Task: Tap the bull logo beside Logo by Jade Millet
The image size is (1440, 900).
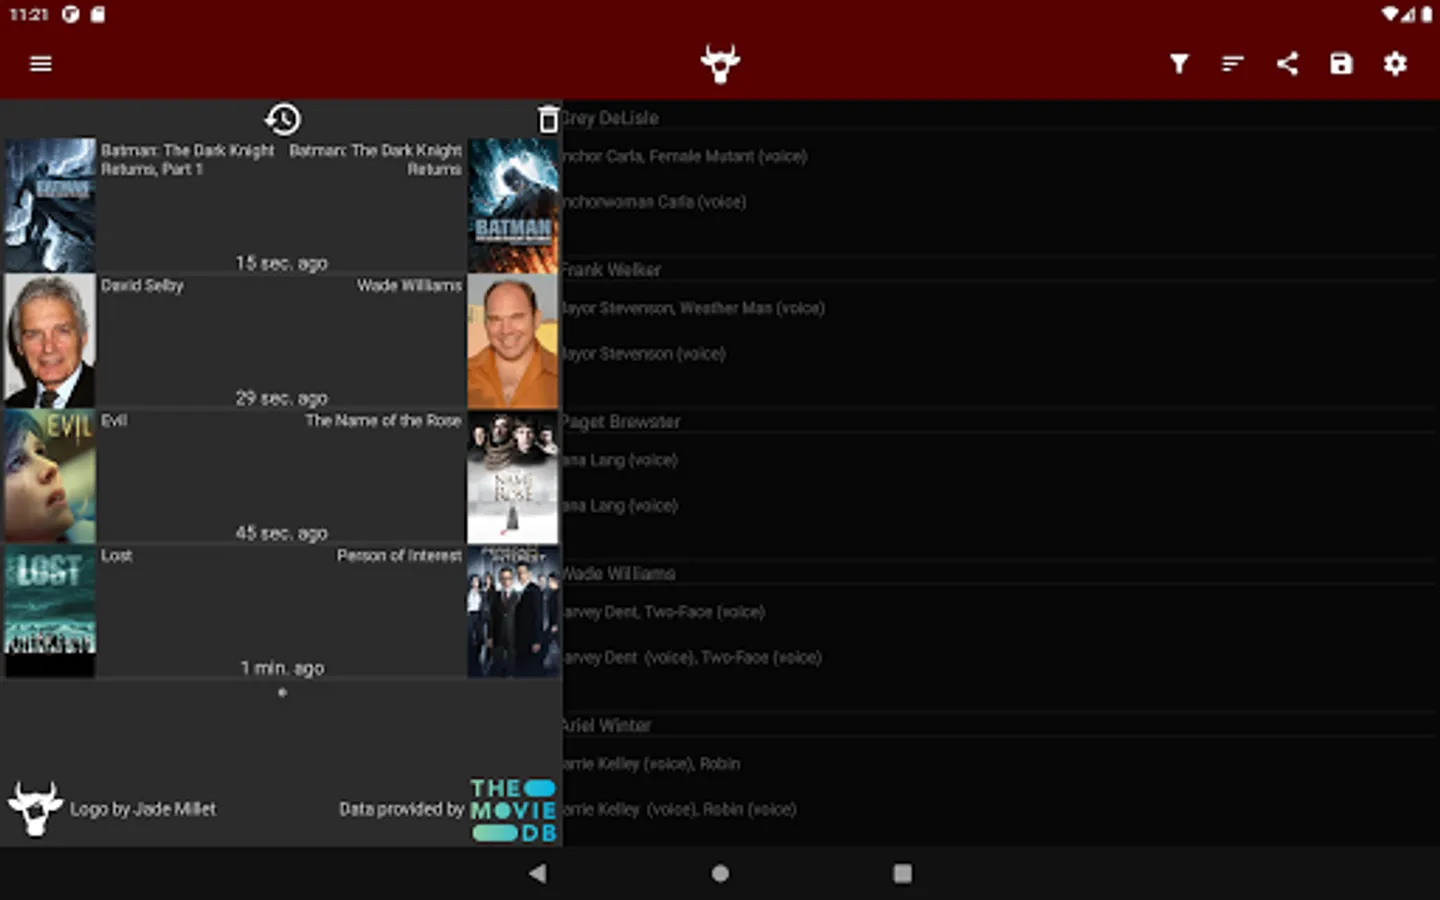Action: tap(35, 808)
